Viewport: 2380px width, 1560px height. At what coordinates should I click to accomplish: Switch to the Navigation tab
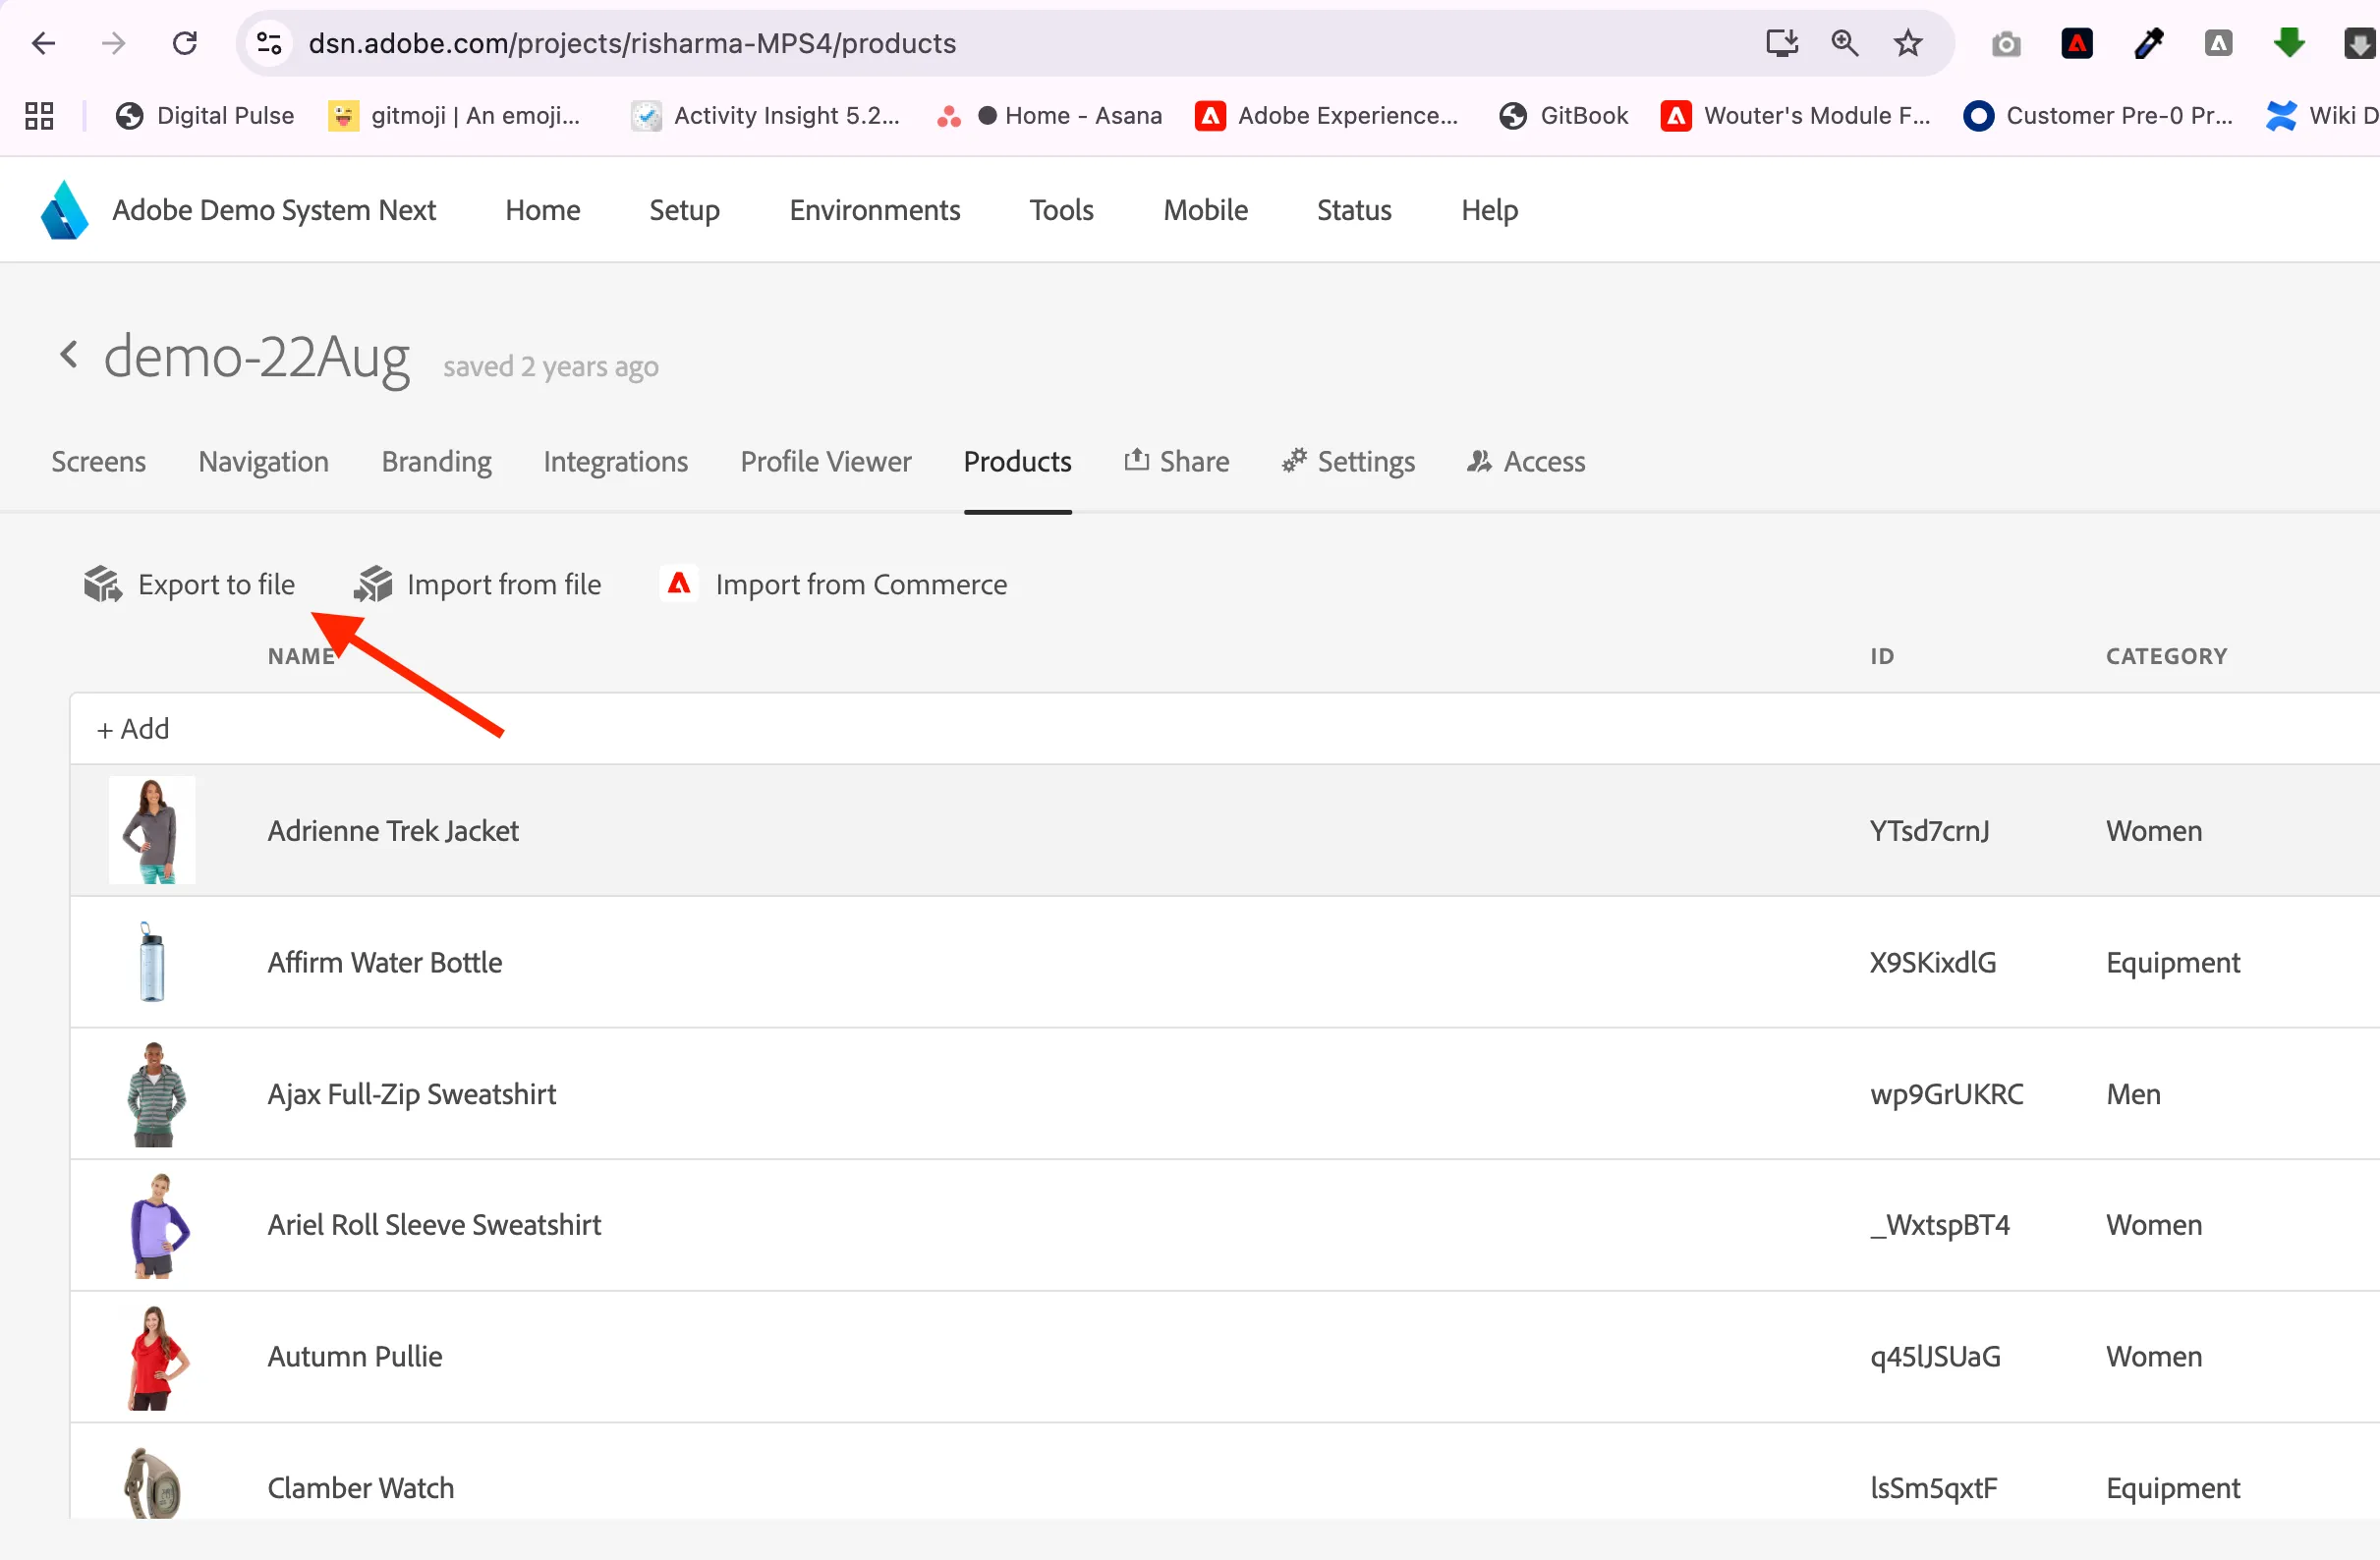(264, 462)
